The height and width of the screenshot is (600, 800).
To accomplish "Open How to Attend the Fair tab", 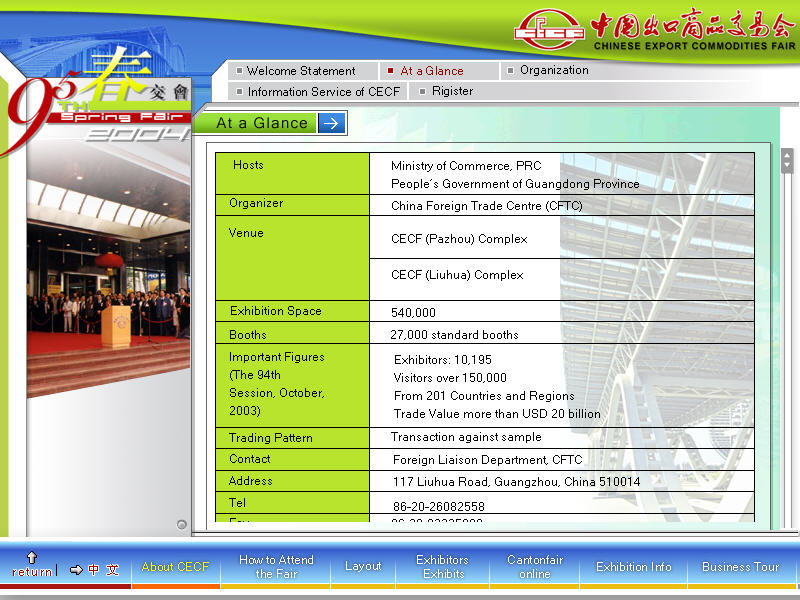I will (x=276, y=567).
